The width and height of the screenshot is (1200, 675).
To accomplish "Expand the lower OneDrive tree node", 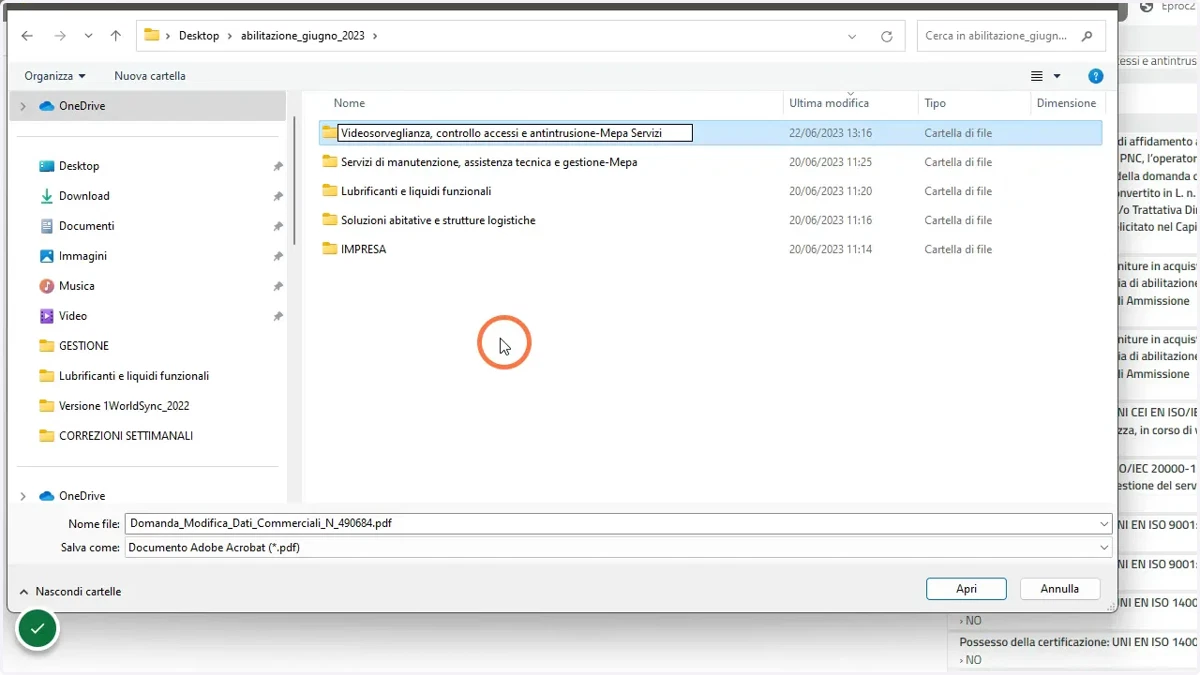I will (x=23, y=496).
